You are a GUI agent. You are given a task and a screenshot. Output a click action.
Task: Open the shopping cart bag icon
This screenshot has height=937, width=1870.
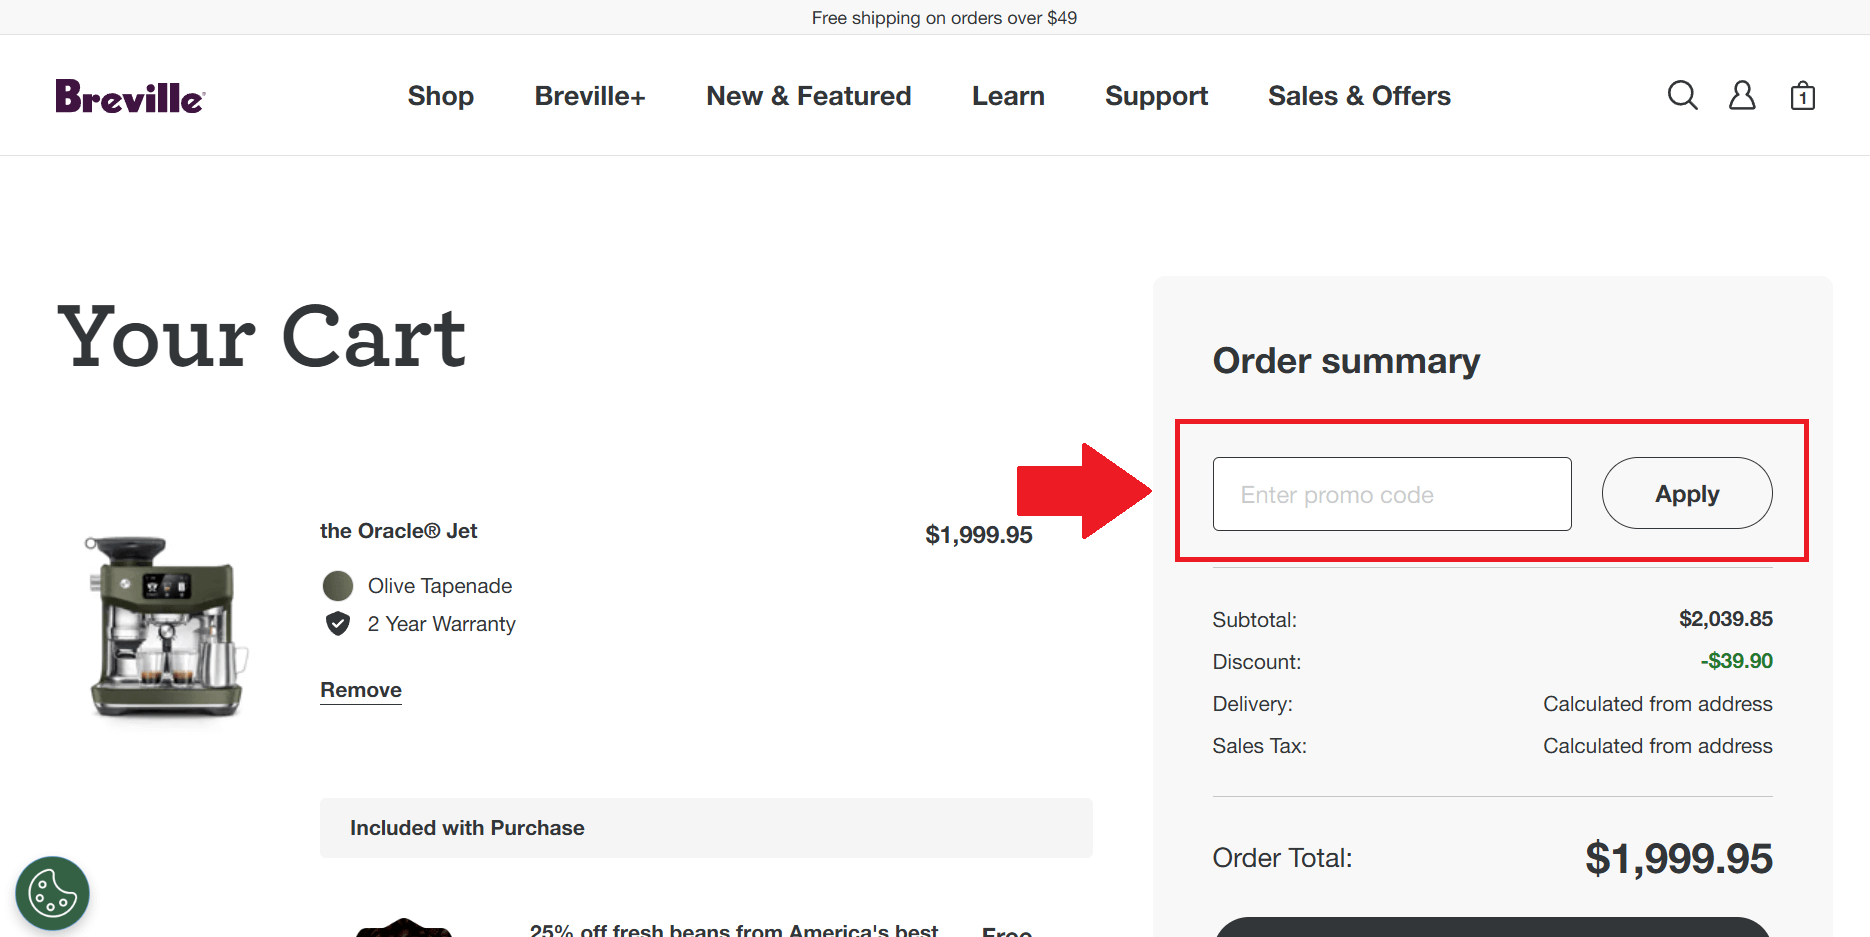pos(1802,96)
